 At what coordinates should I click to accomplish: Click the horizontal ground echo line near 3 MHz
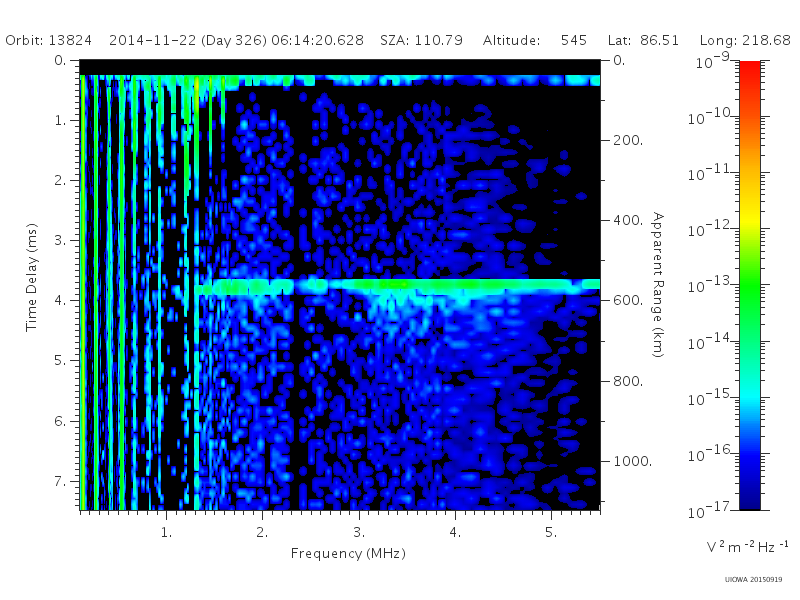tap(398, 286)
